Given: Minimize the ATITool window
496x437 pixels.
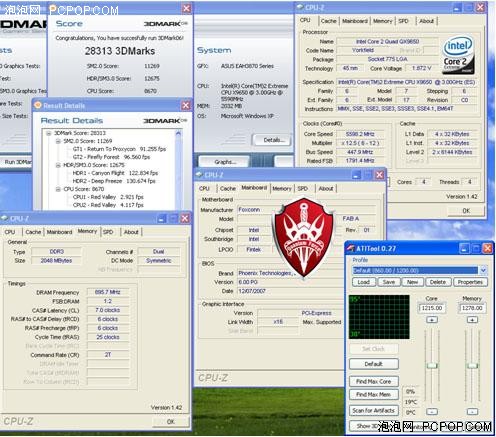Looking at the screenshot, I should 465,248.
